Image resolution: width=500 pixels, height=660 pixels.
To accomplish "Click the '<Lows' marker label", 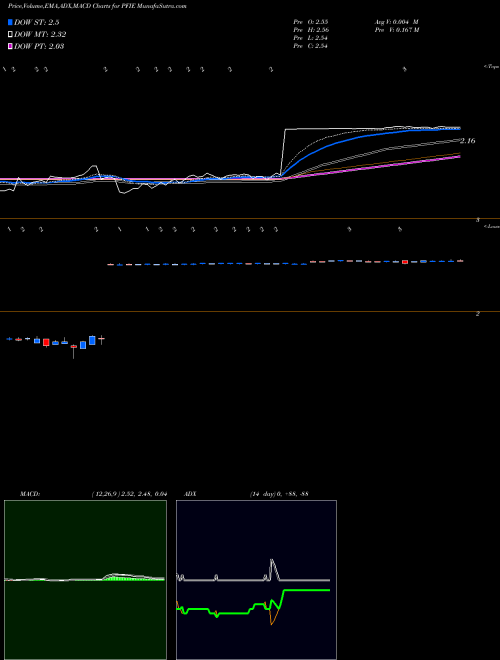I will [492, 226].
